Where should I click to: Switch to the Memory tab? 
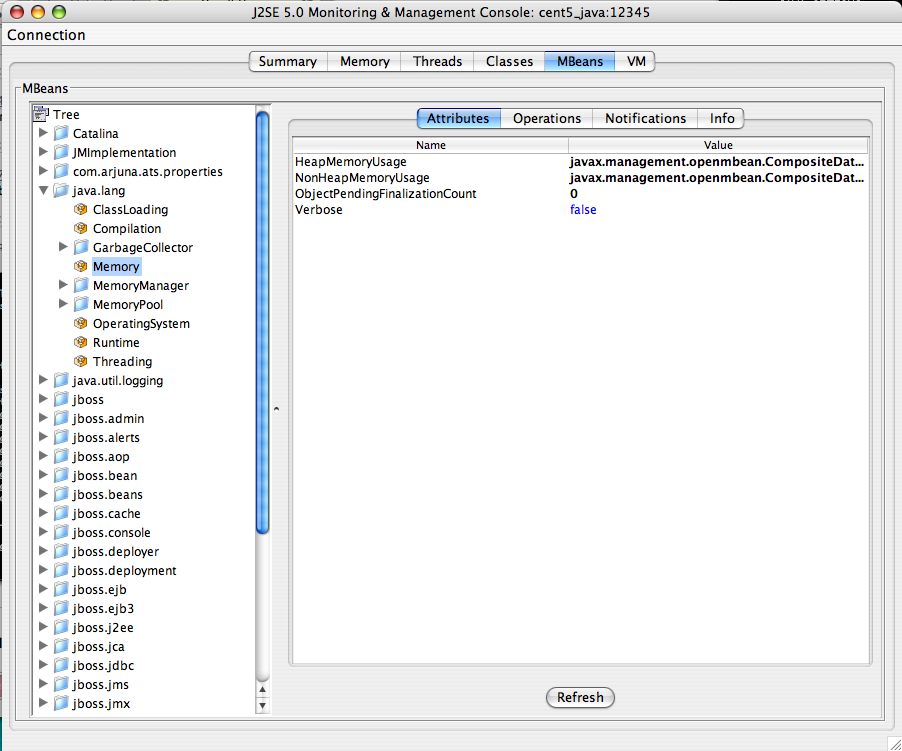click(x=365, y=62)
